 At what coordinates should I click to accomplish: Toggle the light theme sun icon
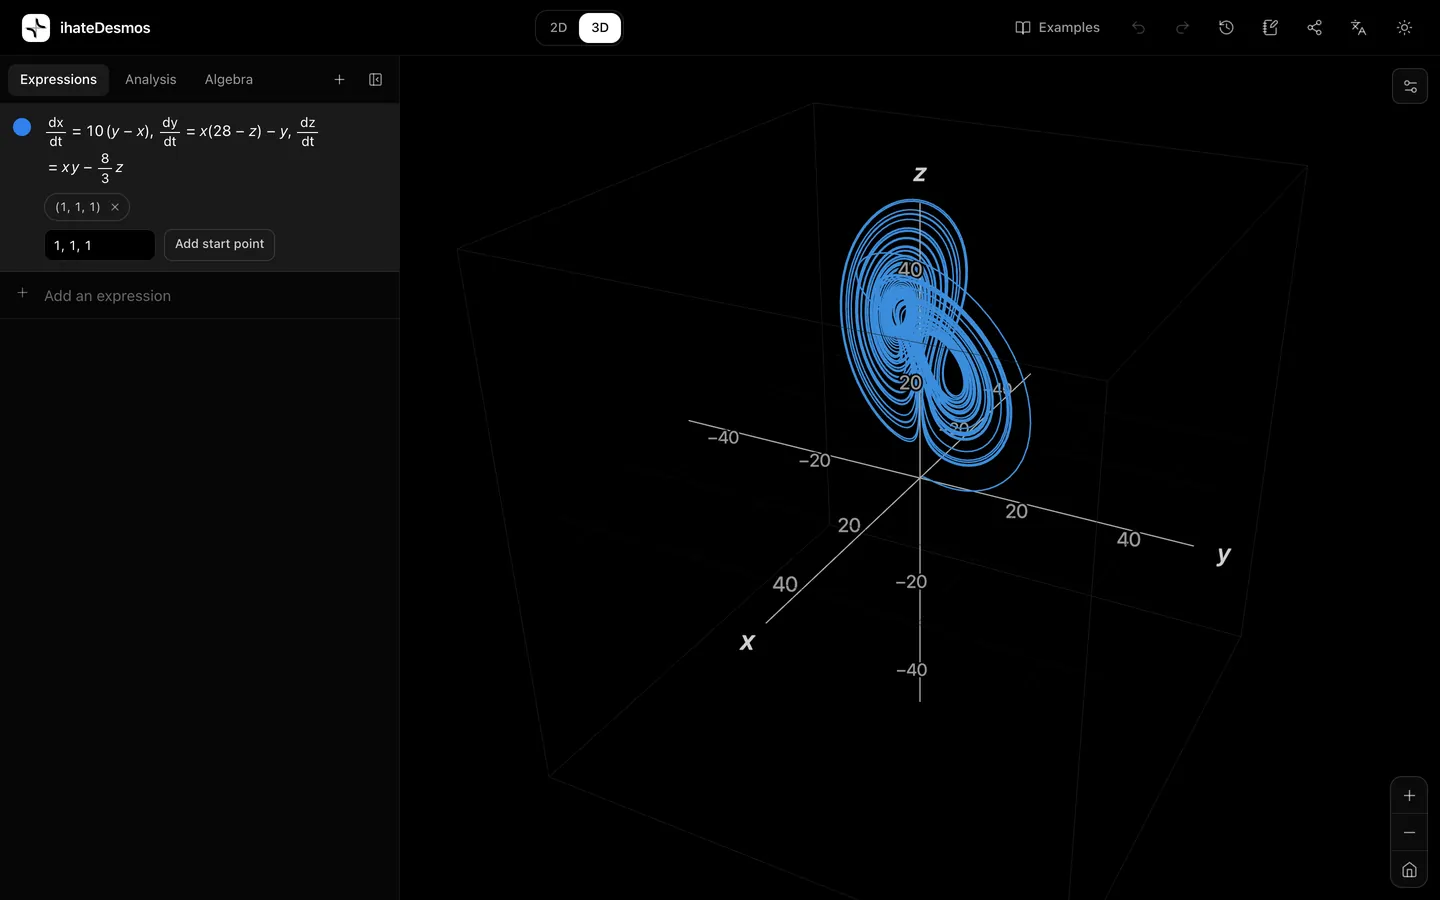tap(1404, 28)
